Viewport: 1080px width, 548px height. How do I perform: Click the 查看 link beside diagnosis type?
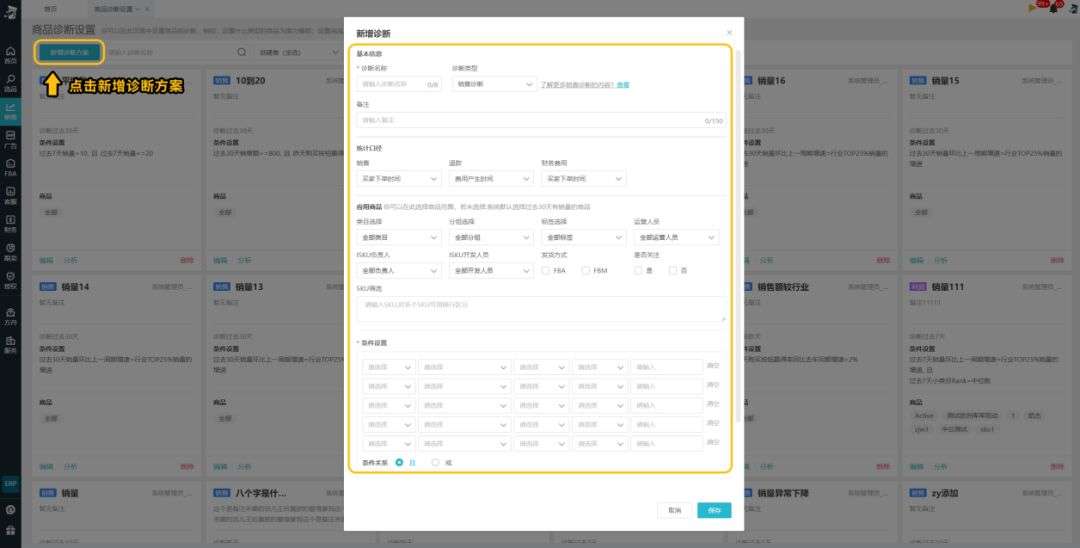pos(623,85)
